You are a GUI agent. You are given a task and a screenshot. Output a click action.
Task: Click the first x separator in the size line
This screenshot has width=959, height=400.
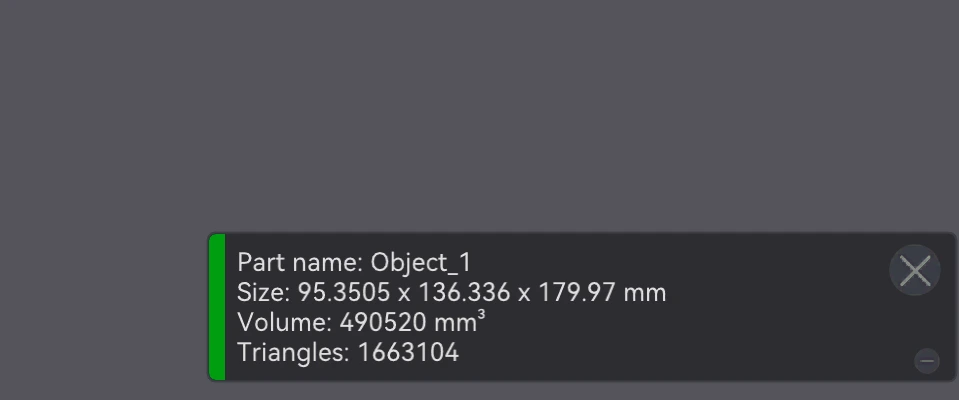[404, 294]
